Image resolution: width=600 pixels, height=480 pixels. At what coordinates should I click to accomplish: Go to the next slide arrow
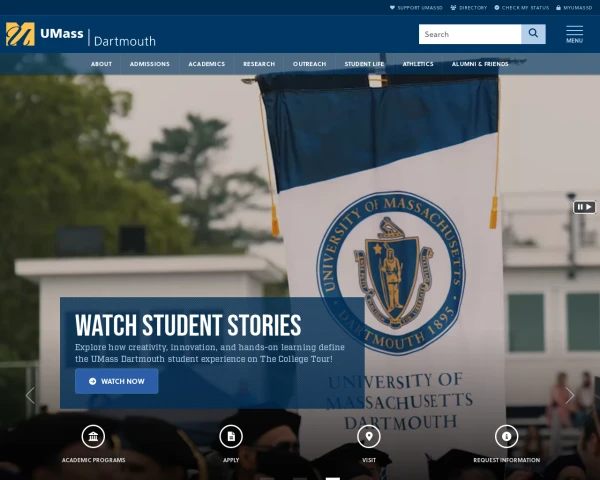(x=570, y=395)
